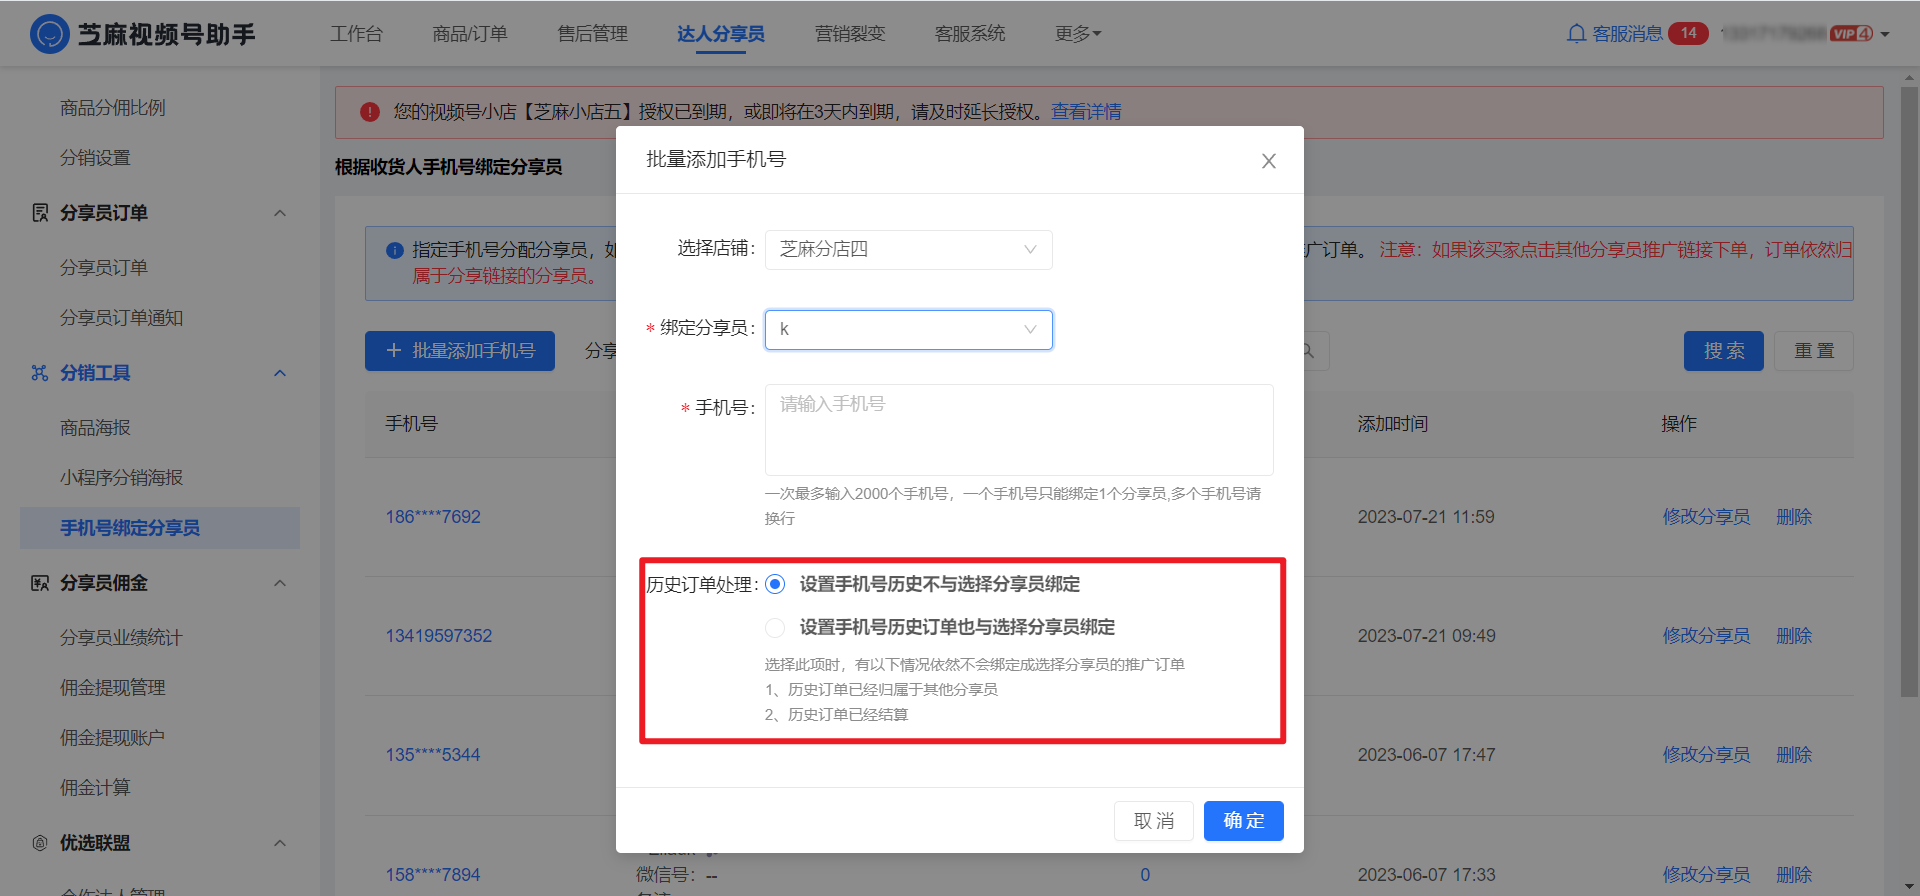Click phone number 13419597352
1920x896 pixels.
(439, 636)
